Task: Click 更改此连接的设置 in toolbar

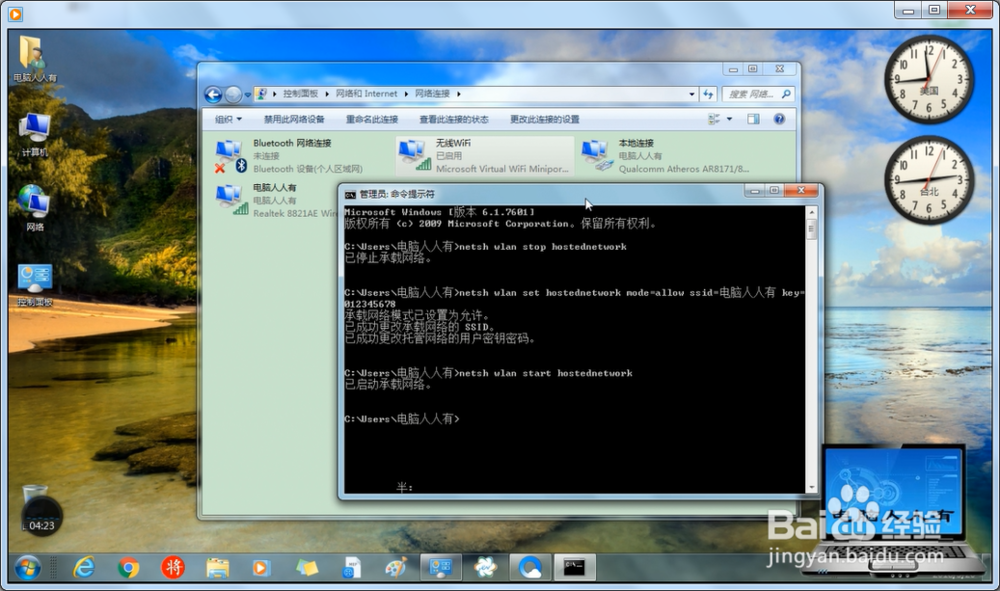Action: 545,119
